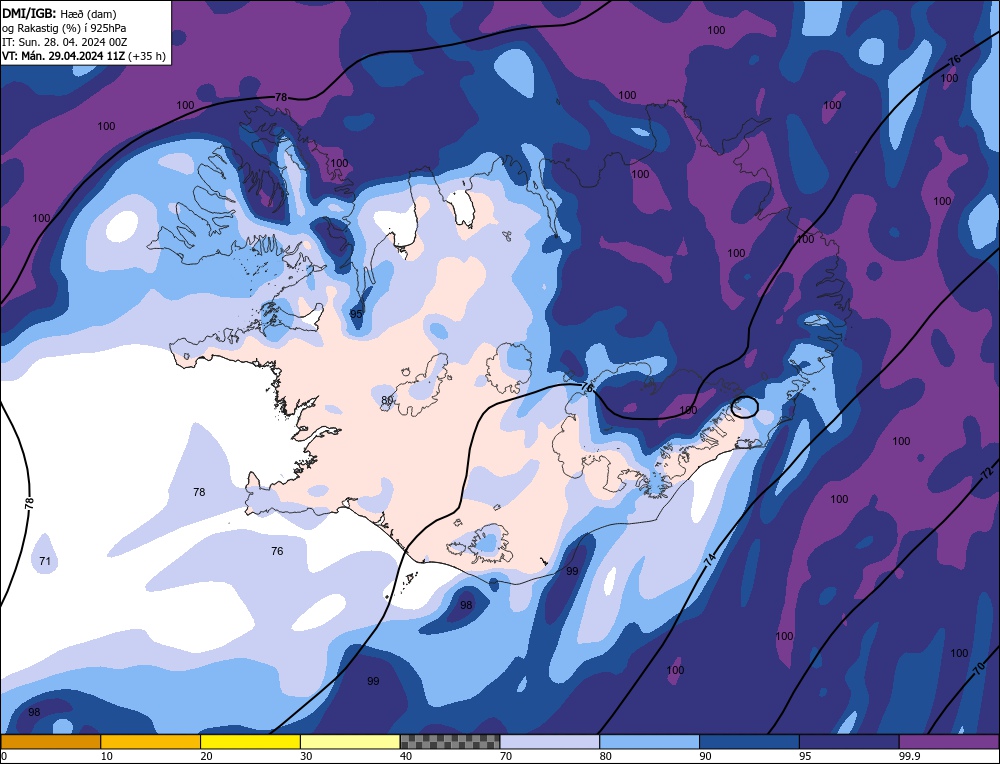Click the 'IT: Sun. 28. 04. 2024 00Z' line
This screenshot has width=1000, height=764.
tap(64, 42)
